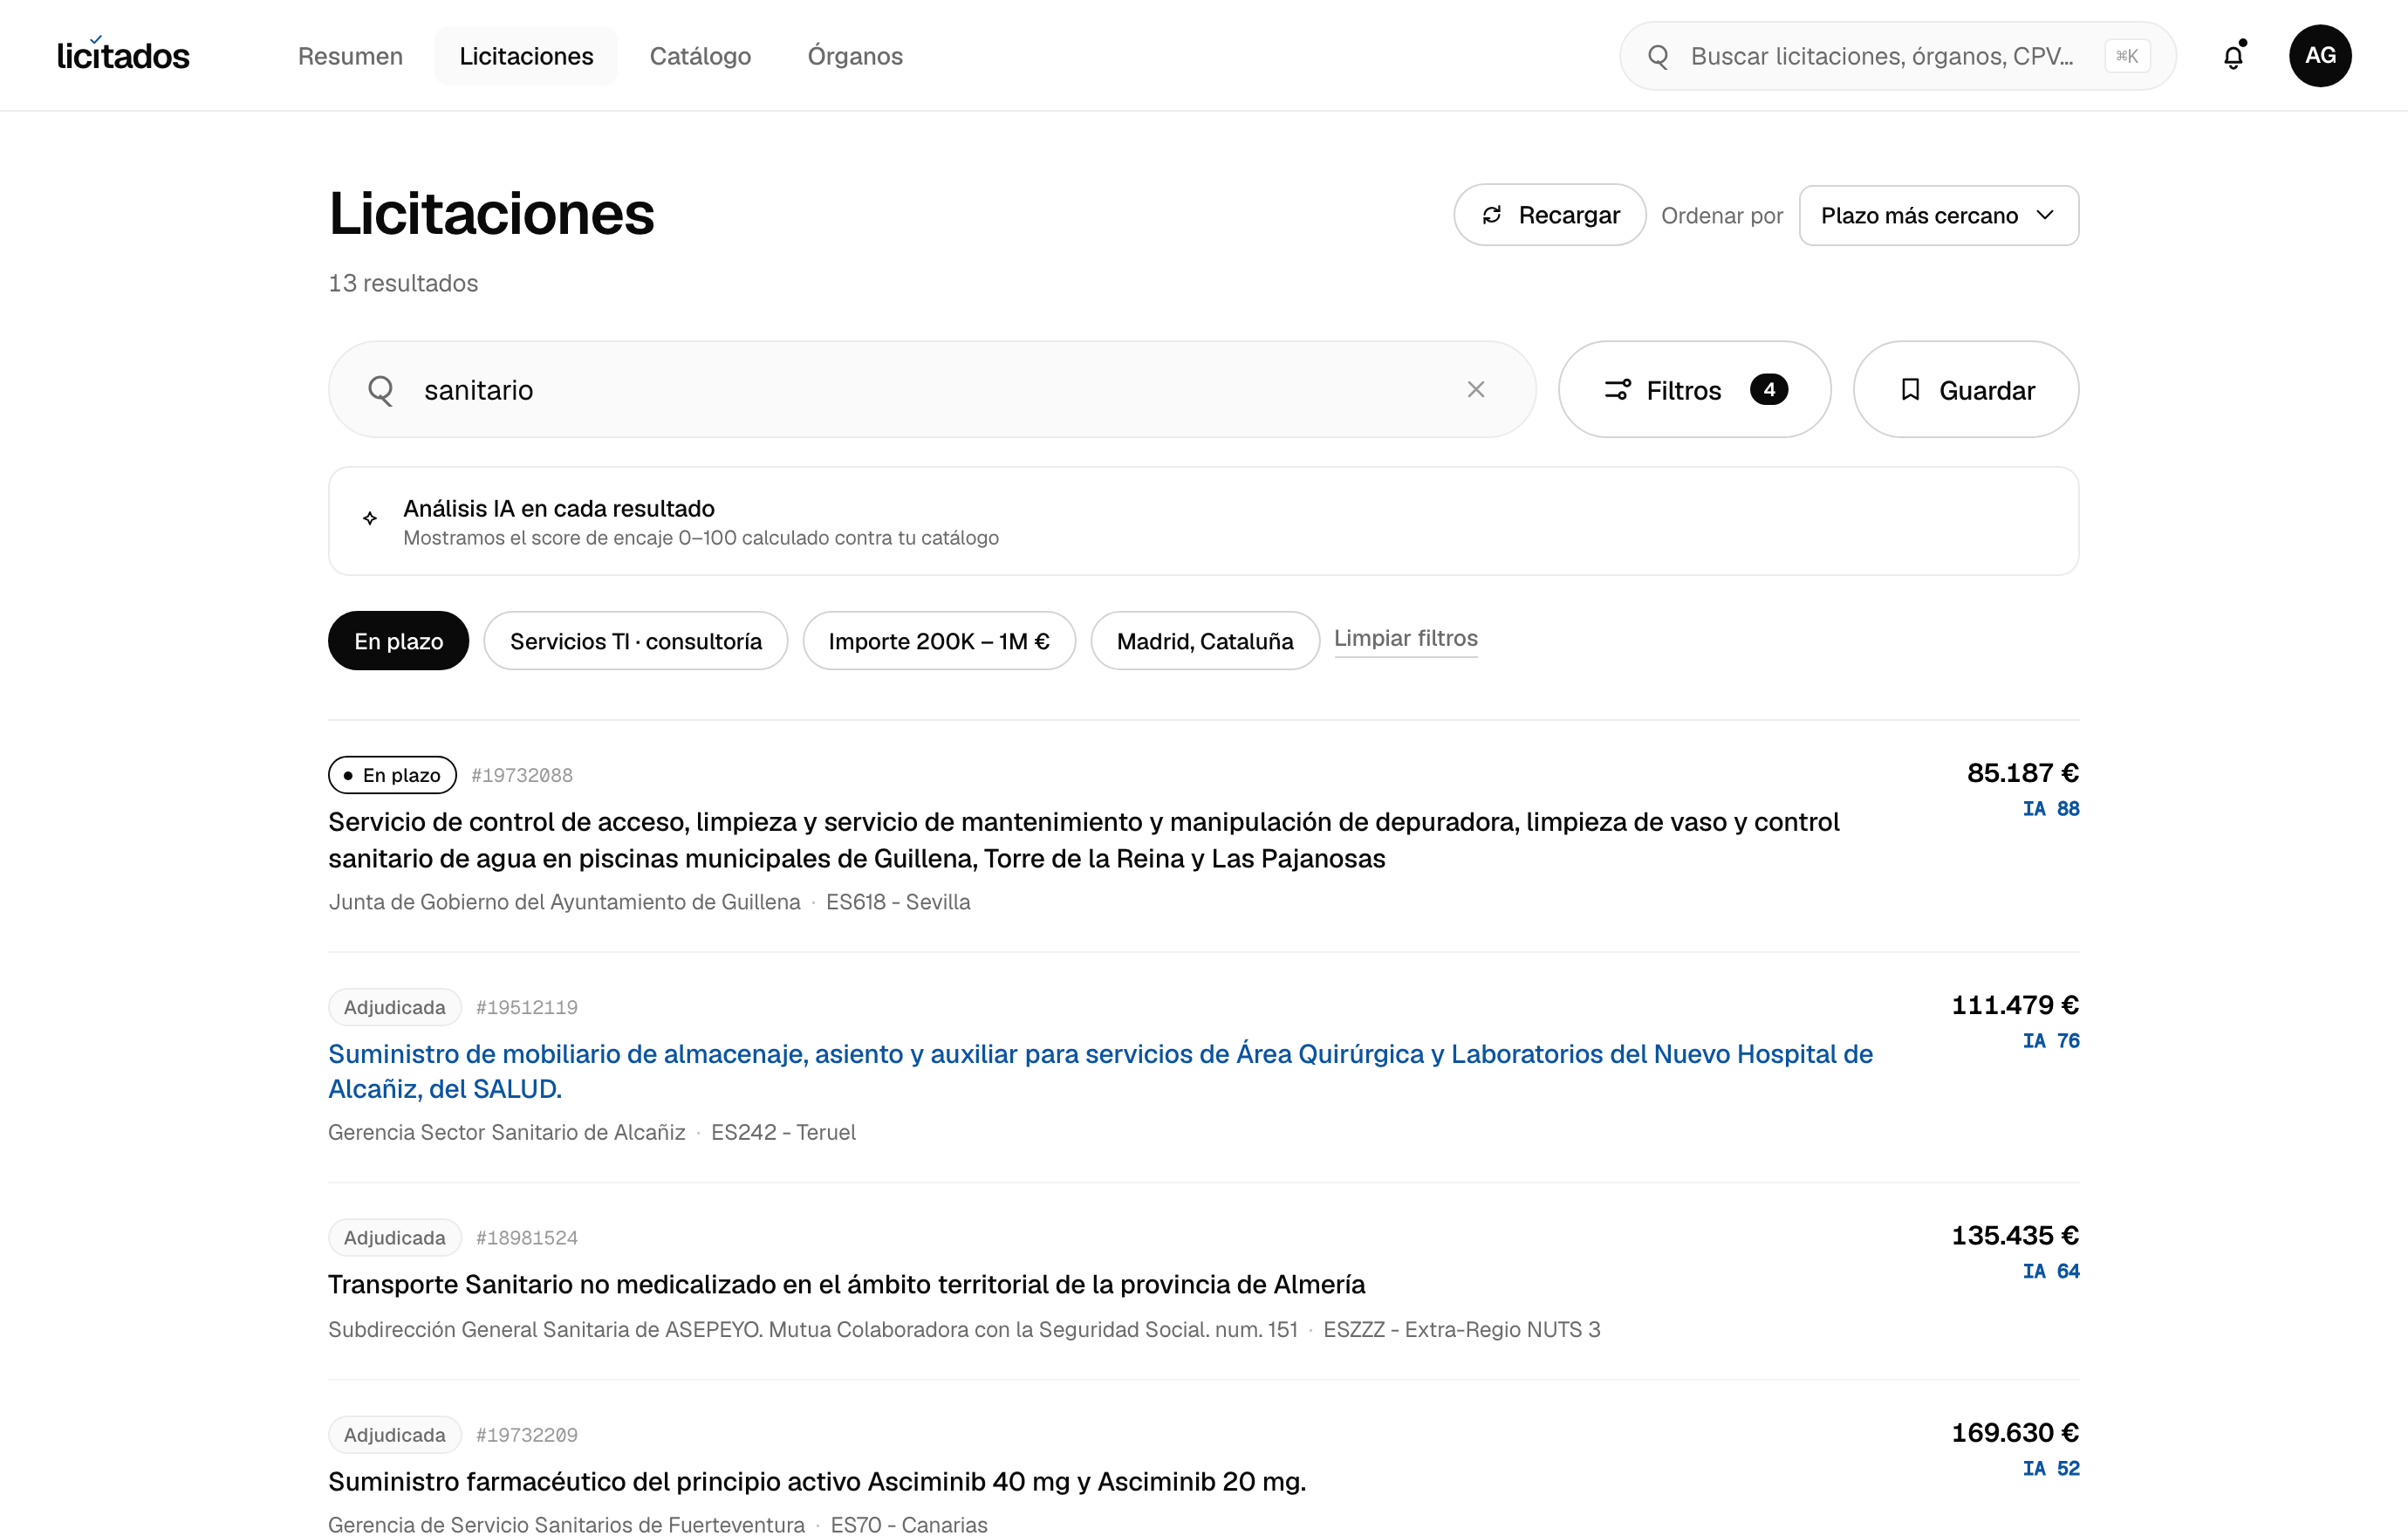
Task: Open the Filtros panel
Action: tap(1694, 389)
